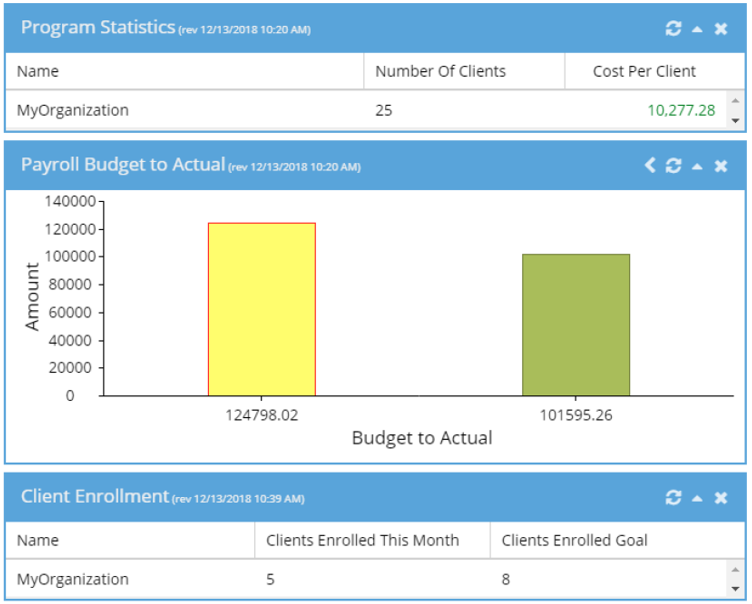This screenshot has width=752, height=604.
Task: Click Client Enrollment scrollbar down arrow
Action: 735,589
